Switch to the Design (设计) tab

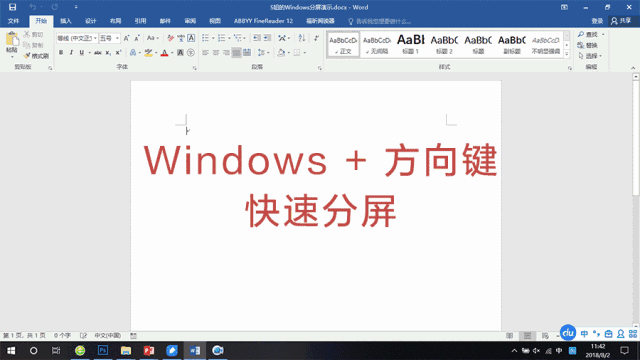(91, 21)
